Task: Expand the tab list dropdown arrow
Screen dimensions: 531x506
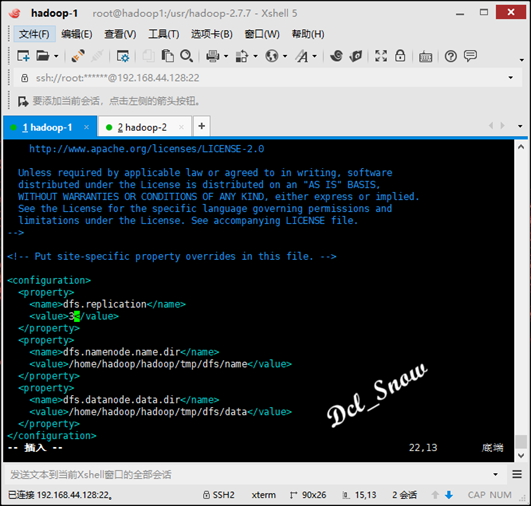Action: 520,126
